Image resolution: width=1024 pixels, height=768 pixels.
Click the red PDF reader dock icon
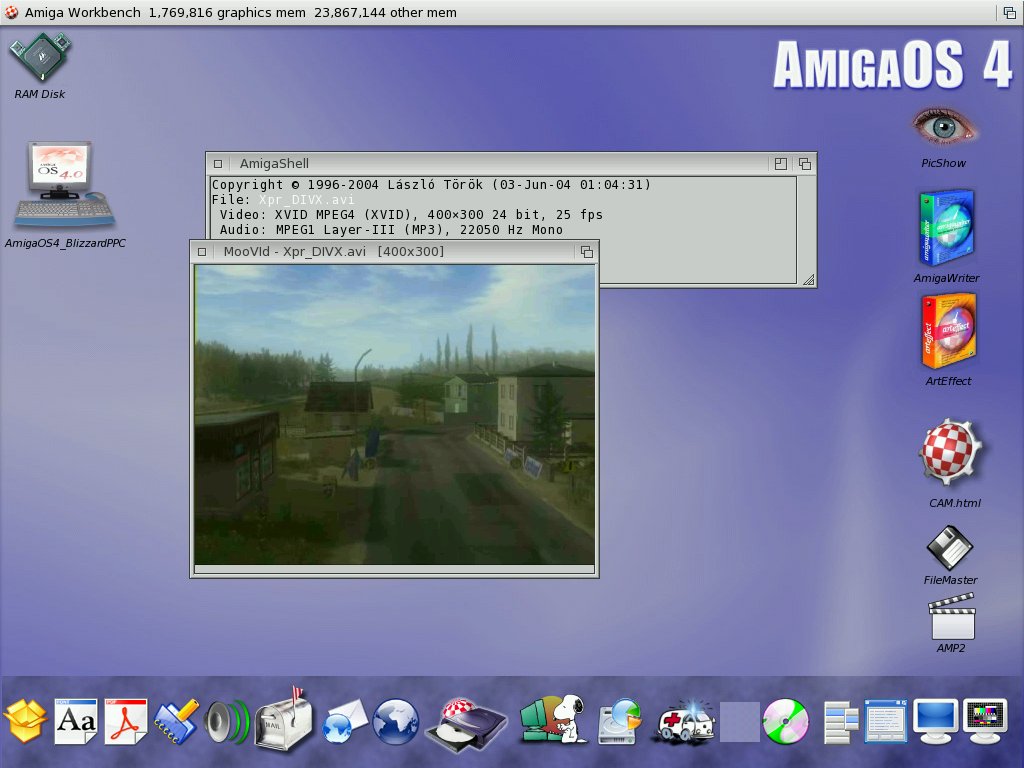[126, 721]
